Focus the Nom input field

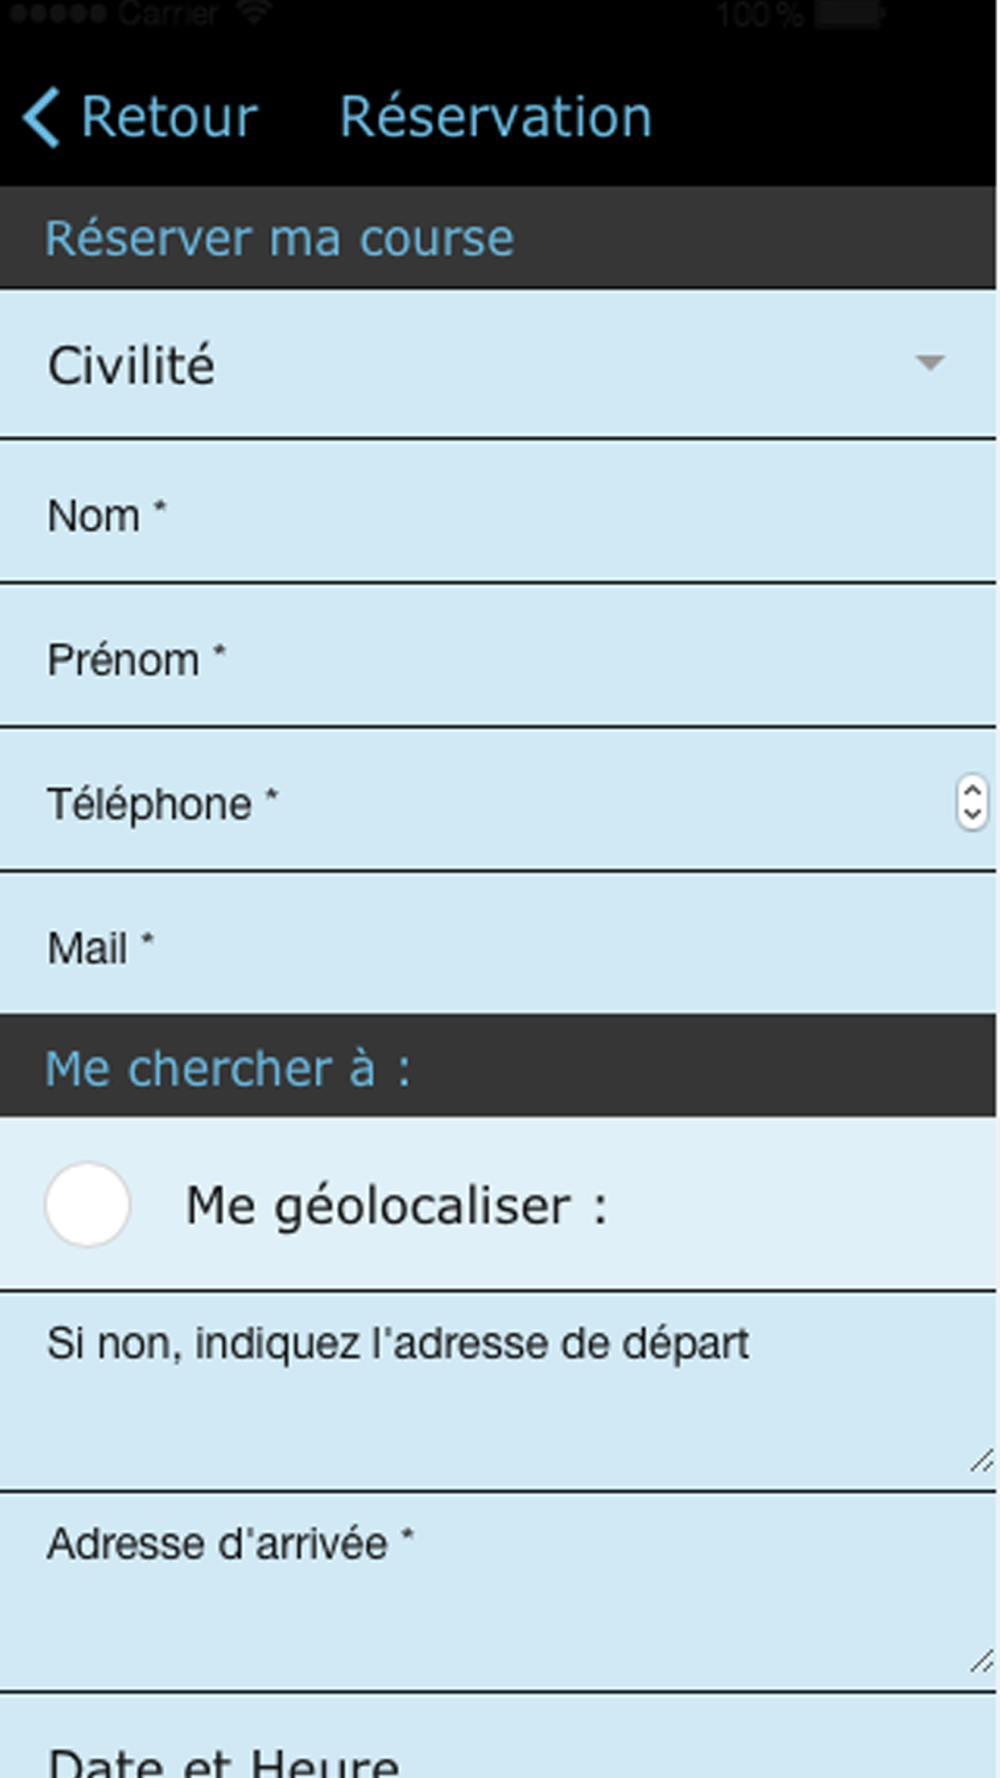tap(498, 512)
